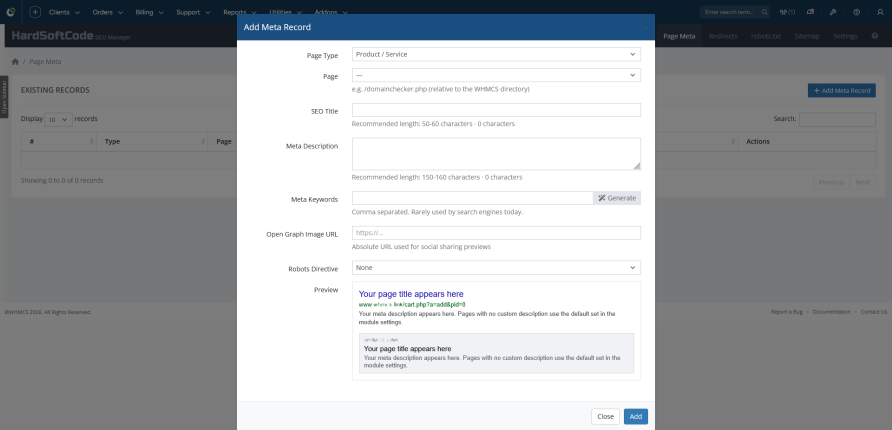Click the Actions column header

point(807,142)
